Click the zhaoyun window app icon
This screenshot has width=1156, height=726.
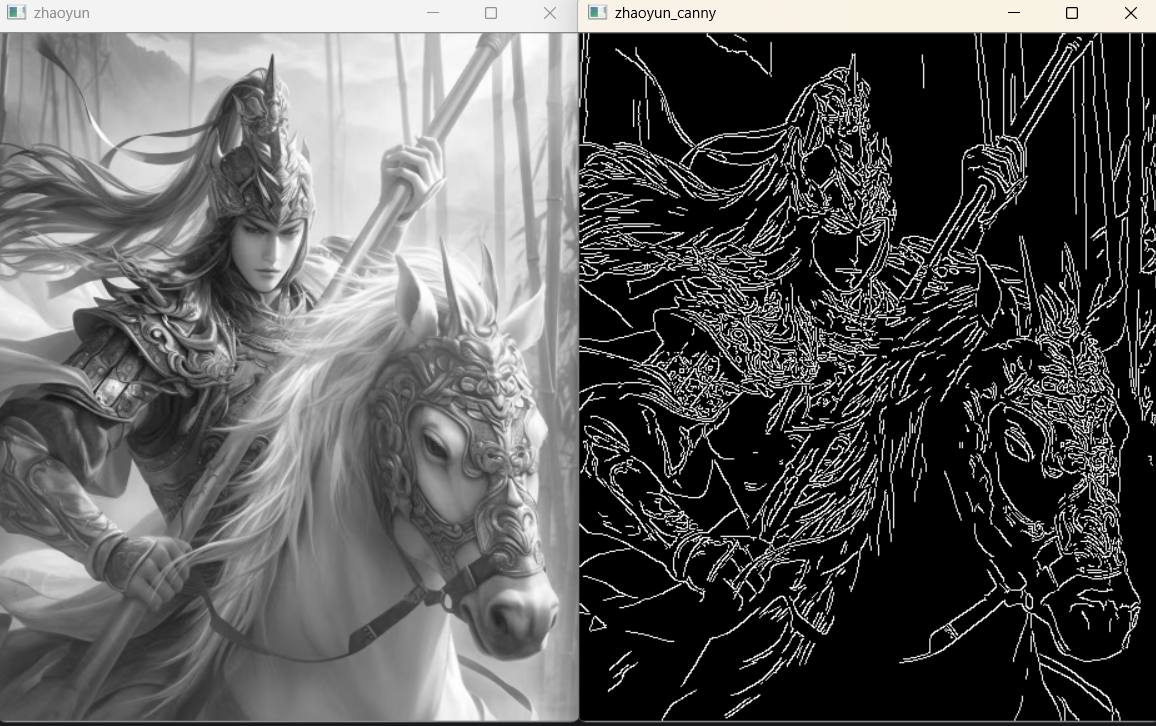point(16,13)
